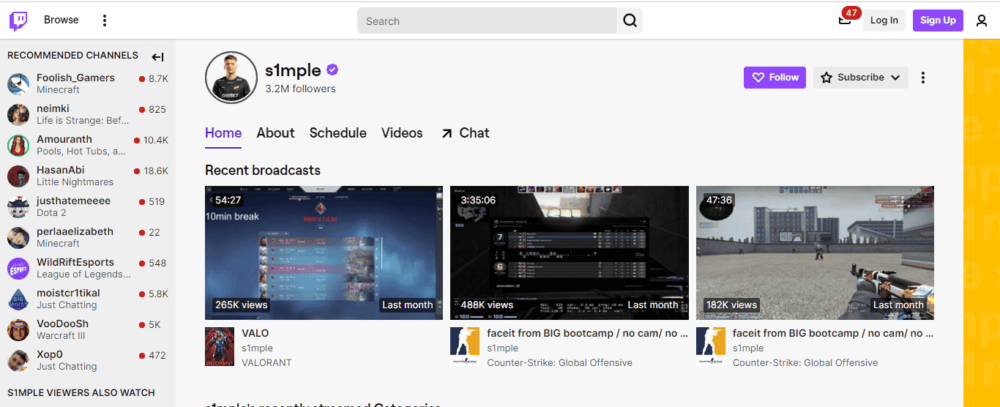Click the neimki avatar
The height and width of the screenshot is (407, 1000).
coord(18,114)
